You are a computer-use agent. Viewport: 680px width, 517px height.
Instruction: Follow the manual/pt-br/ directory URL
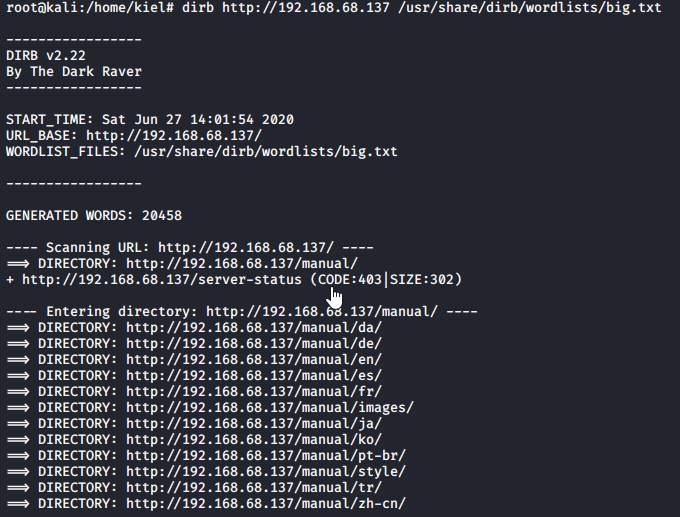click(x=266, y=455)
